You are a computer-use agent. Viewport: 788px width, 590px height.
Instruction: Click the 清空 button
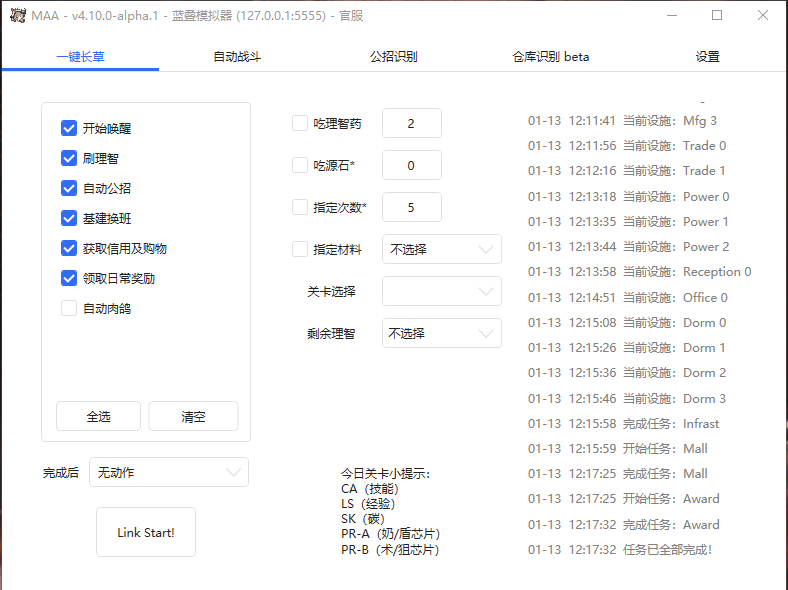pyautogui.click(x=193, y=416)
